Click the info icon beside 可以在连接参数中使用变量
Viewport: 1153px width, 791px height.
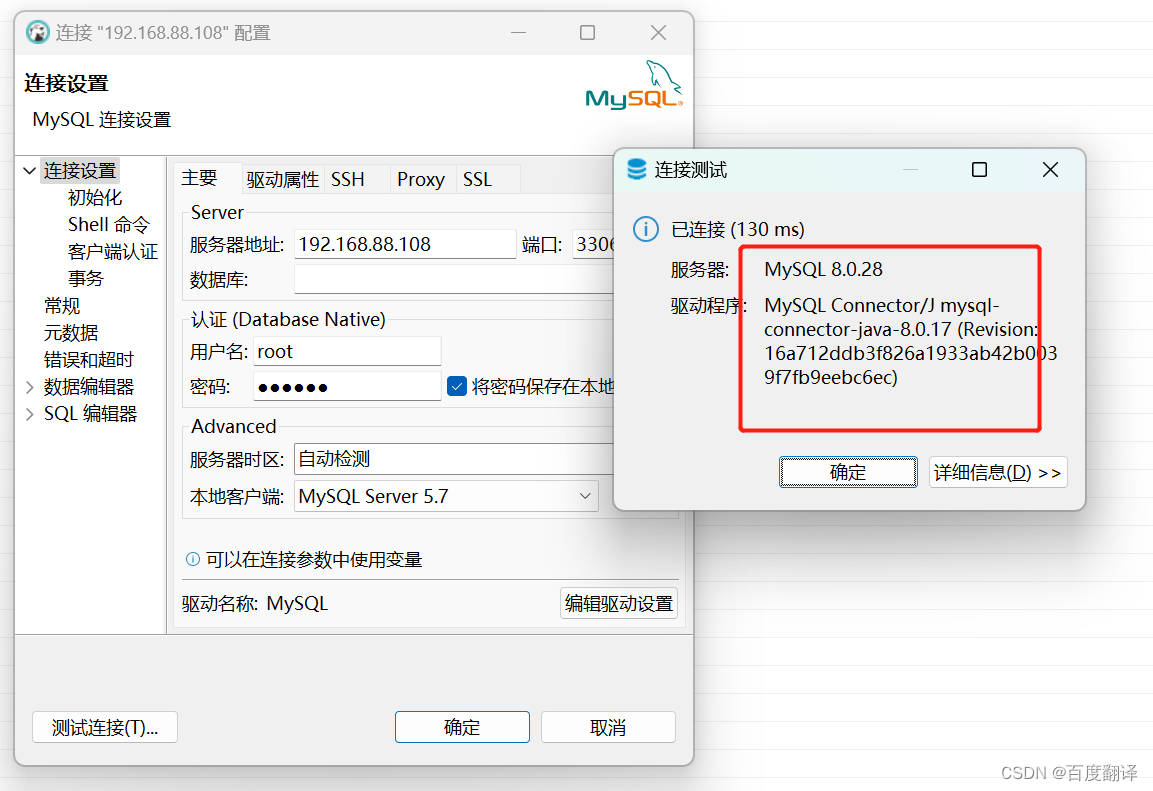pos(193,559)
